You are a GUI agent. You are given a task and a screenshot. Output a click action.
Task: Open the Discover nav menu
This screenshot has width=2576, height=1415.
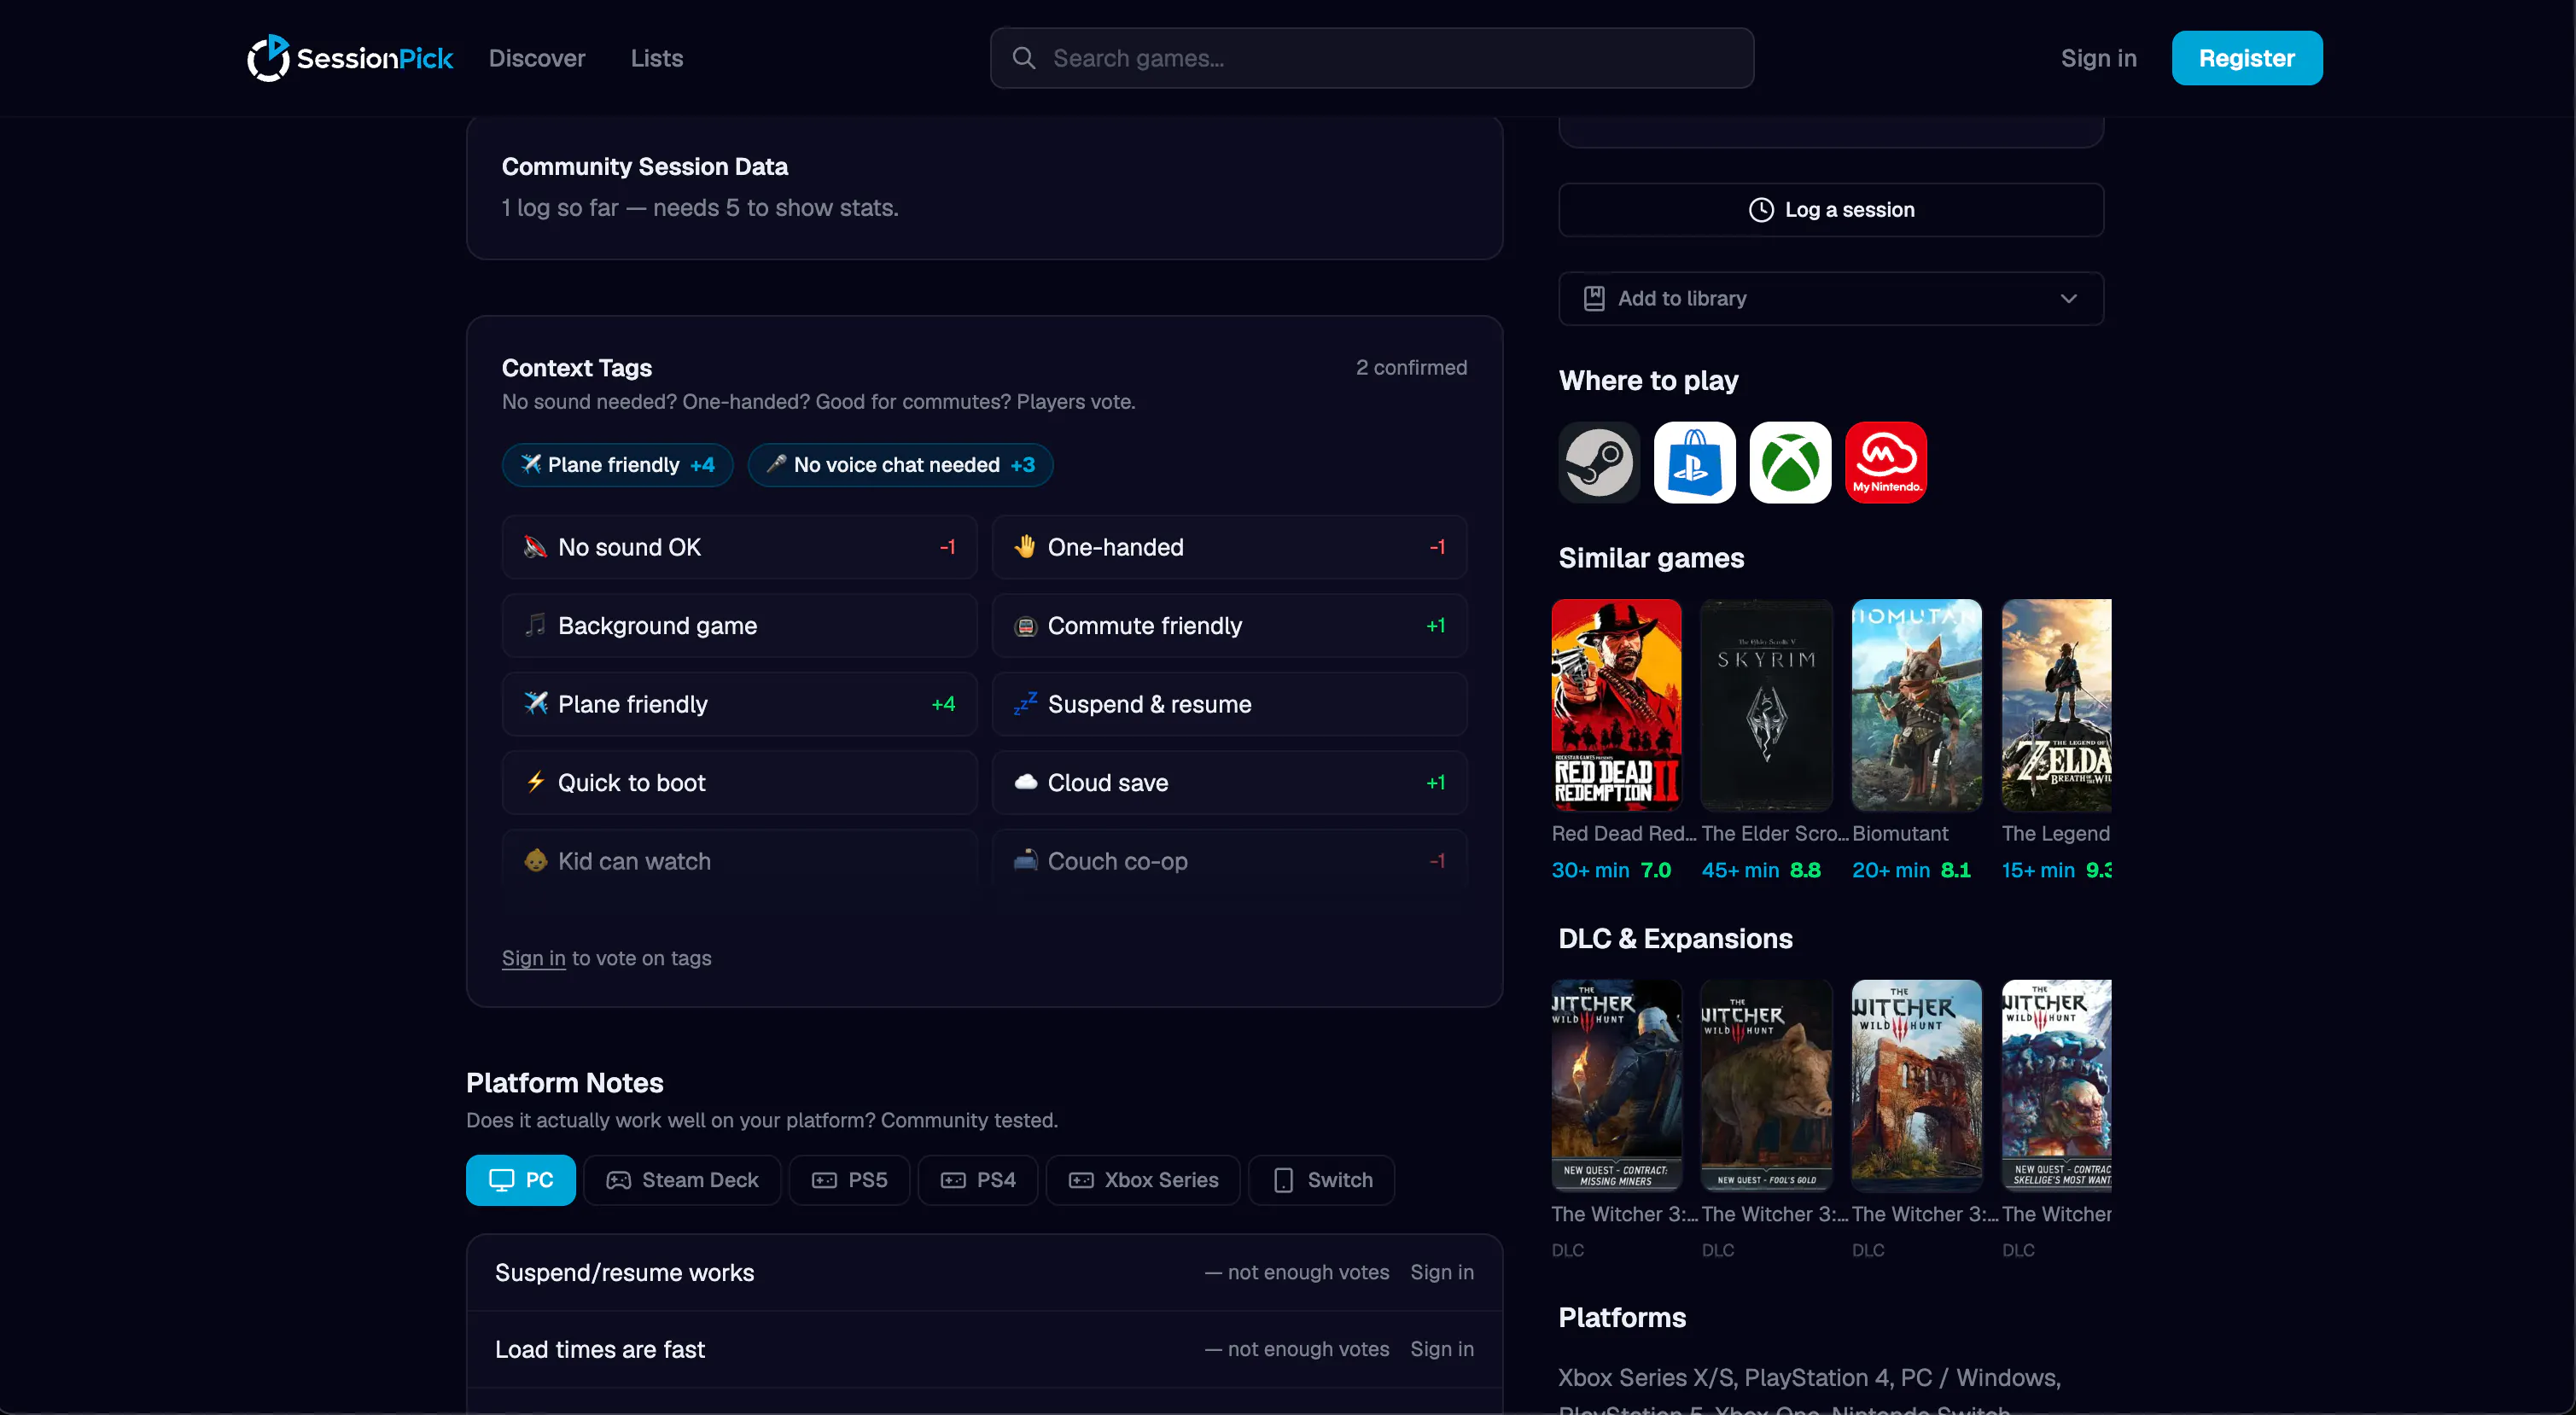click(537, 58)
